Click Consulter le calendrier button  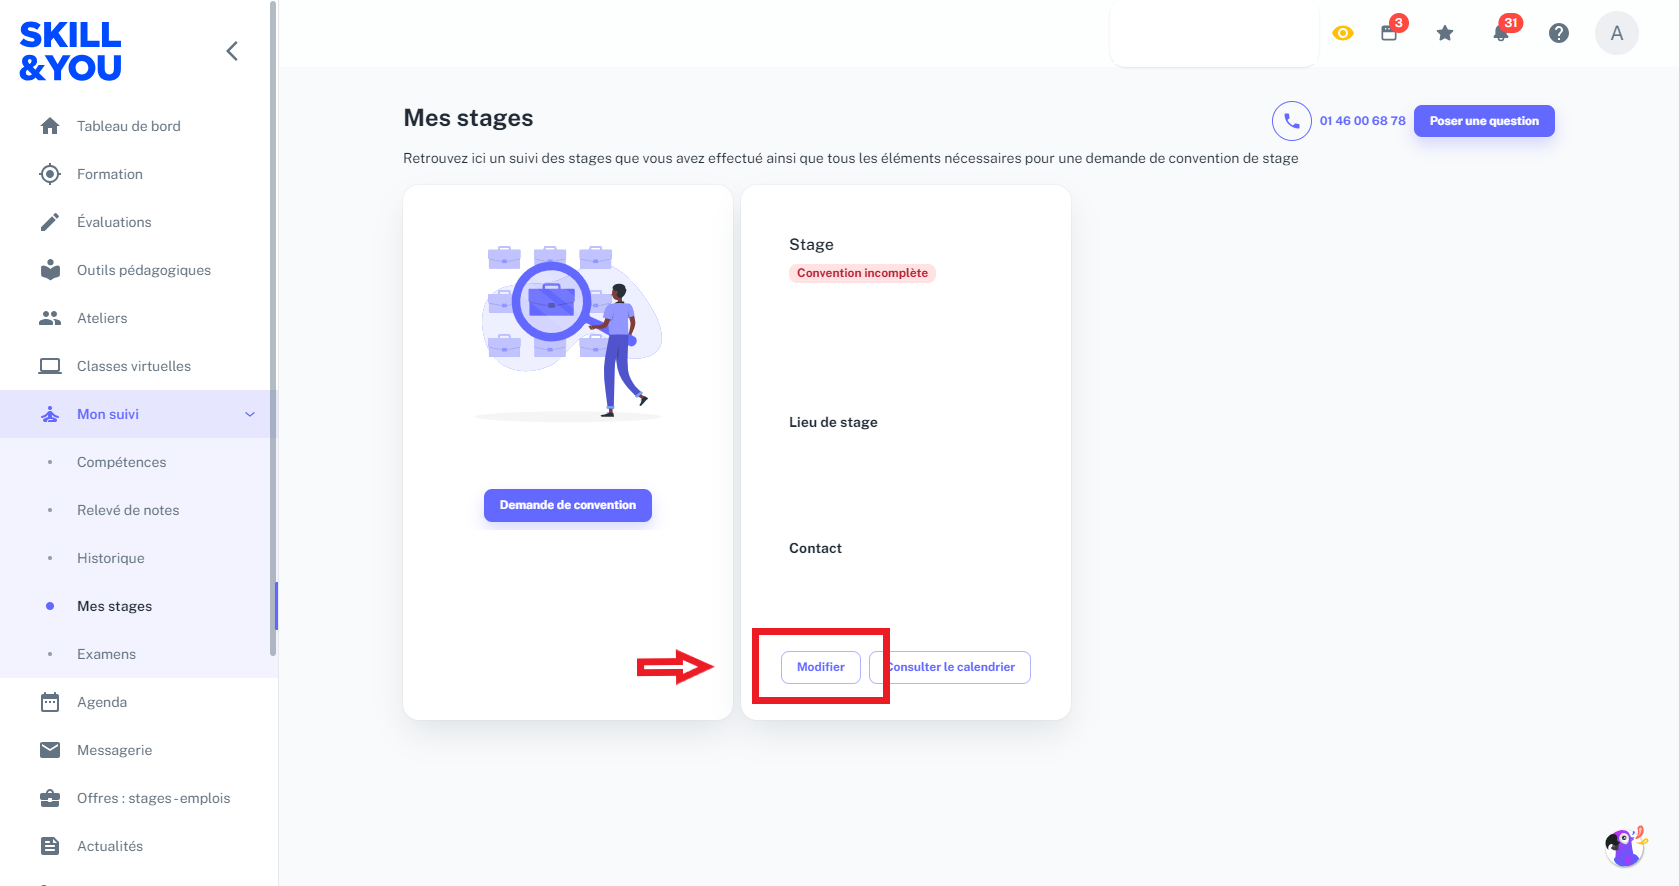coord(950,667)
